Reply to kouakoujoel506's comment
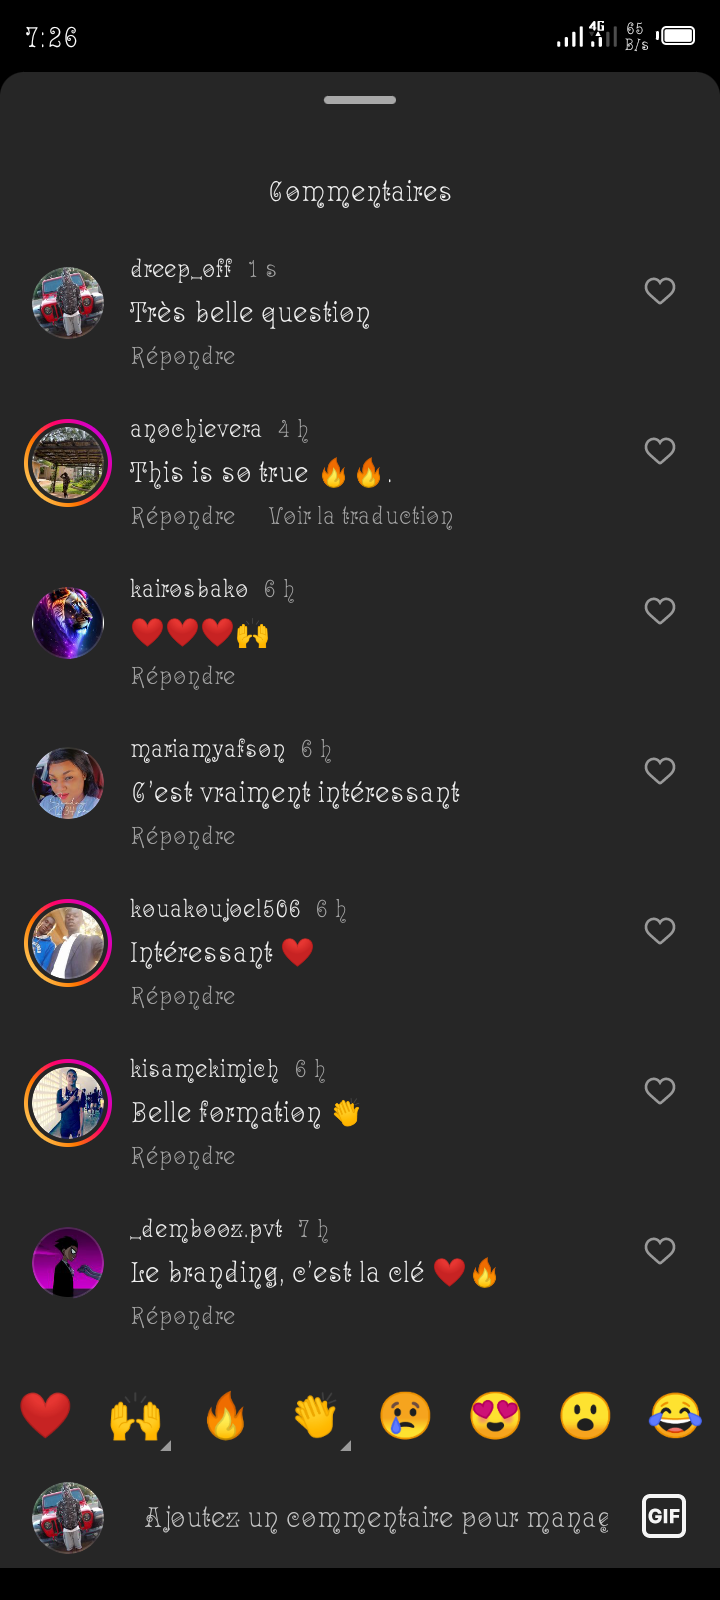This screenshot has width=720, height=1600. [183, 997]
